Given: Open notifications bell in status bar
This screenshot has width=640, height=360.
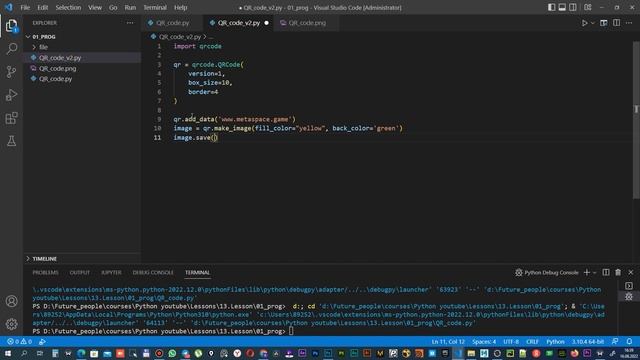Looking at the screenshot, I should tap(629, 342).
